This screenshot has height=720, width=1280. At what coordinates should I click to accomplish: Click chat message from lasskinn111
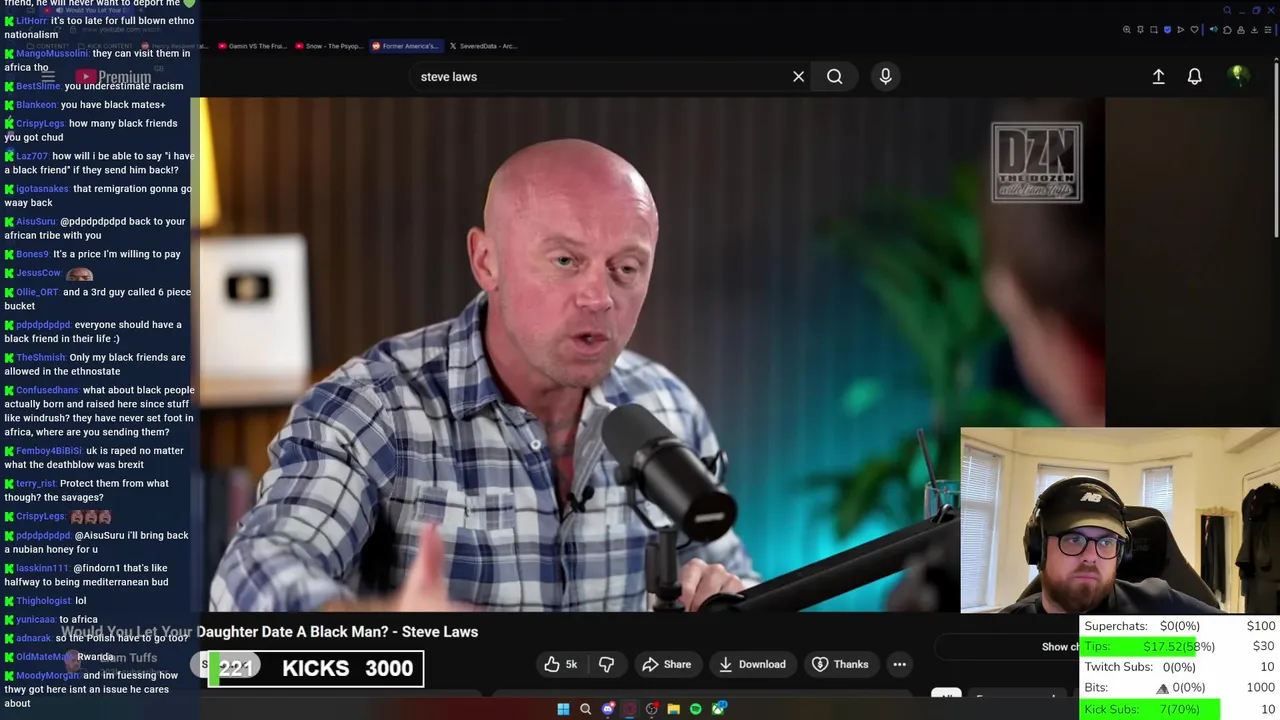[x=86, y=575]
